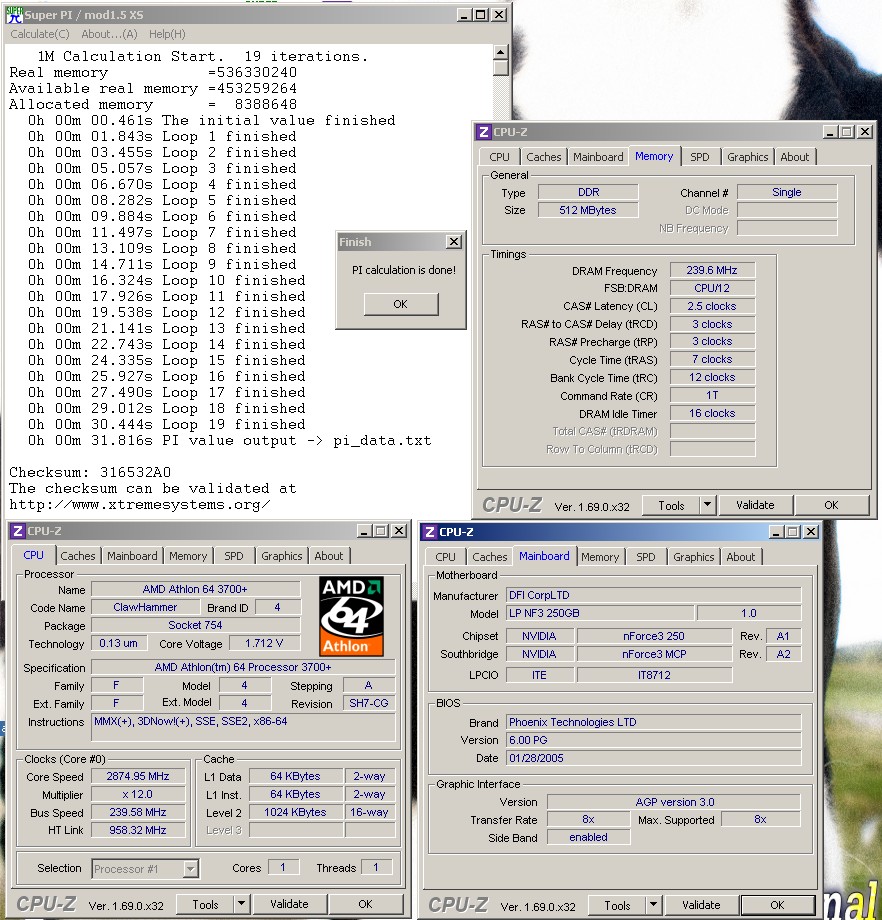
Task: Minimize the Super PI window
Action: tap(464, 15)
